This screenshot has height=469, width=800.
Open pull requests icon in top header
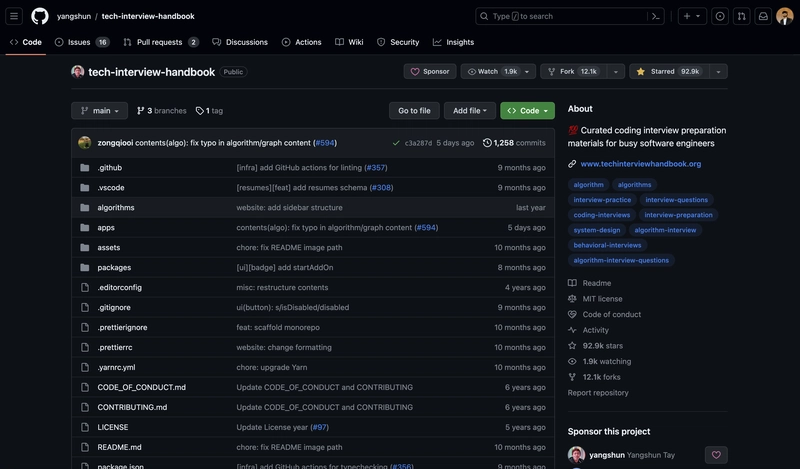coord(741,16)
